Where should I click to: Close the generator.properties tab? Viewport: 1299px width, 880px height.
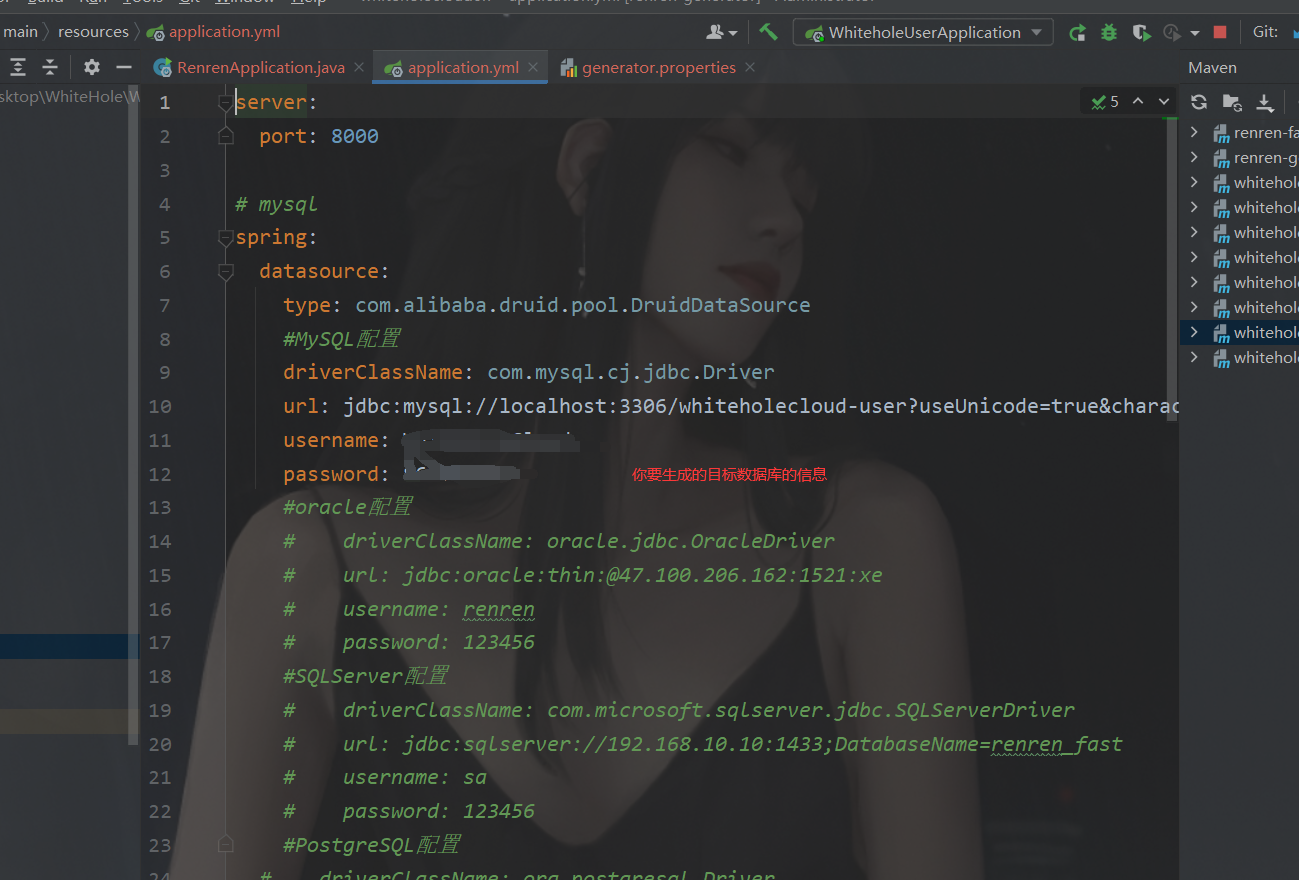click(750, 68)
